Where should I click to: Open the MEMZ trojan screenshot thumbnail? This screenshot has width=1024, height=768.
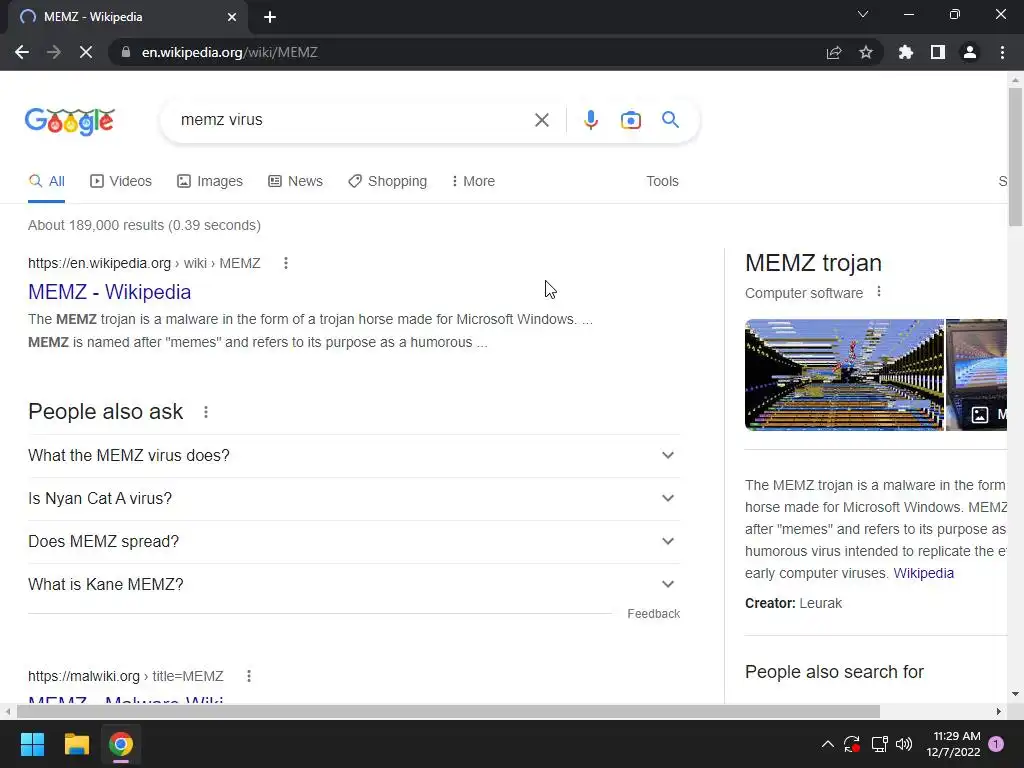pyautogui.click(x=844, y=375)
